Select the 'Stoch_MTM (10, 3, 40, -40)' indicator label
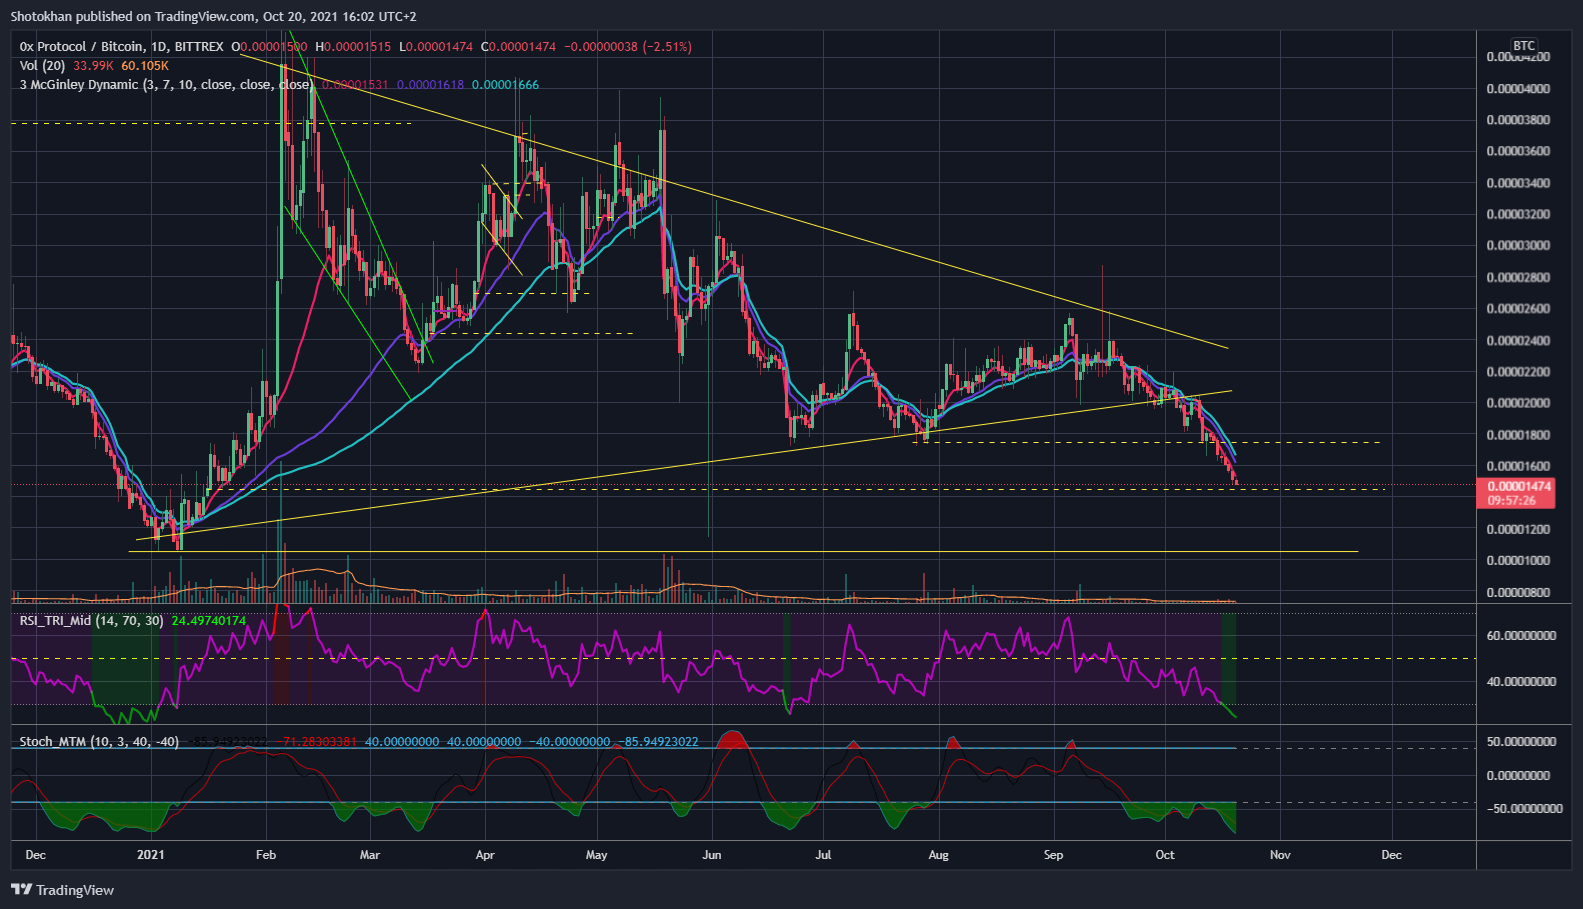 tap(99, 742)
